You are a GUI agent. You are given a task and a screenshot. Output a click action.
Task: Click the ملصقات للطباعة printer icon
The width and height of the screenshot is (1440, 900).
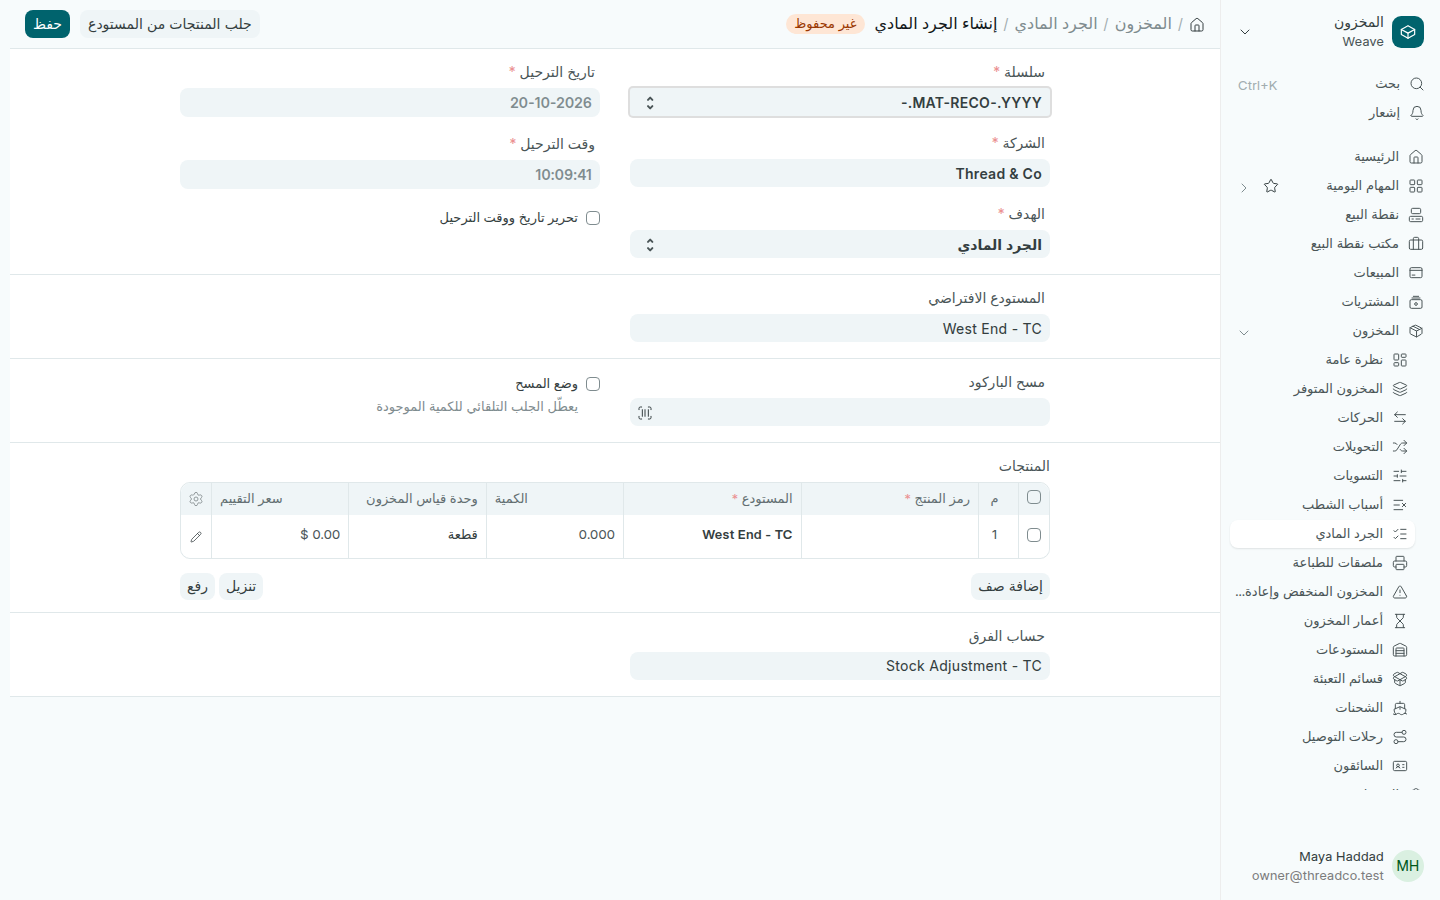click(x=1400, y=563)
